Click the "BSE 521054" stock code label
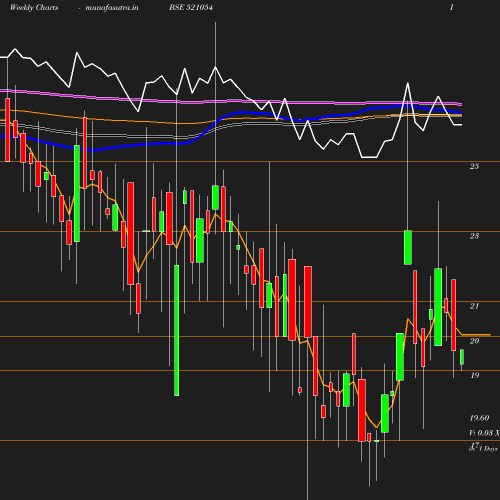Viewport: 500px width, 500px height. [x=191, y=7]
